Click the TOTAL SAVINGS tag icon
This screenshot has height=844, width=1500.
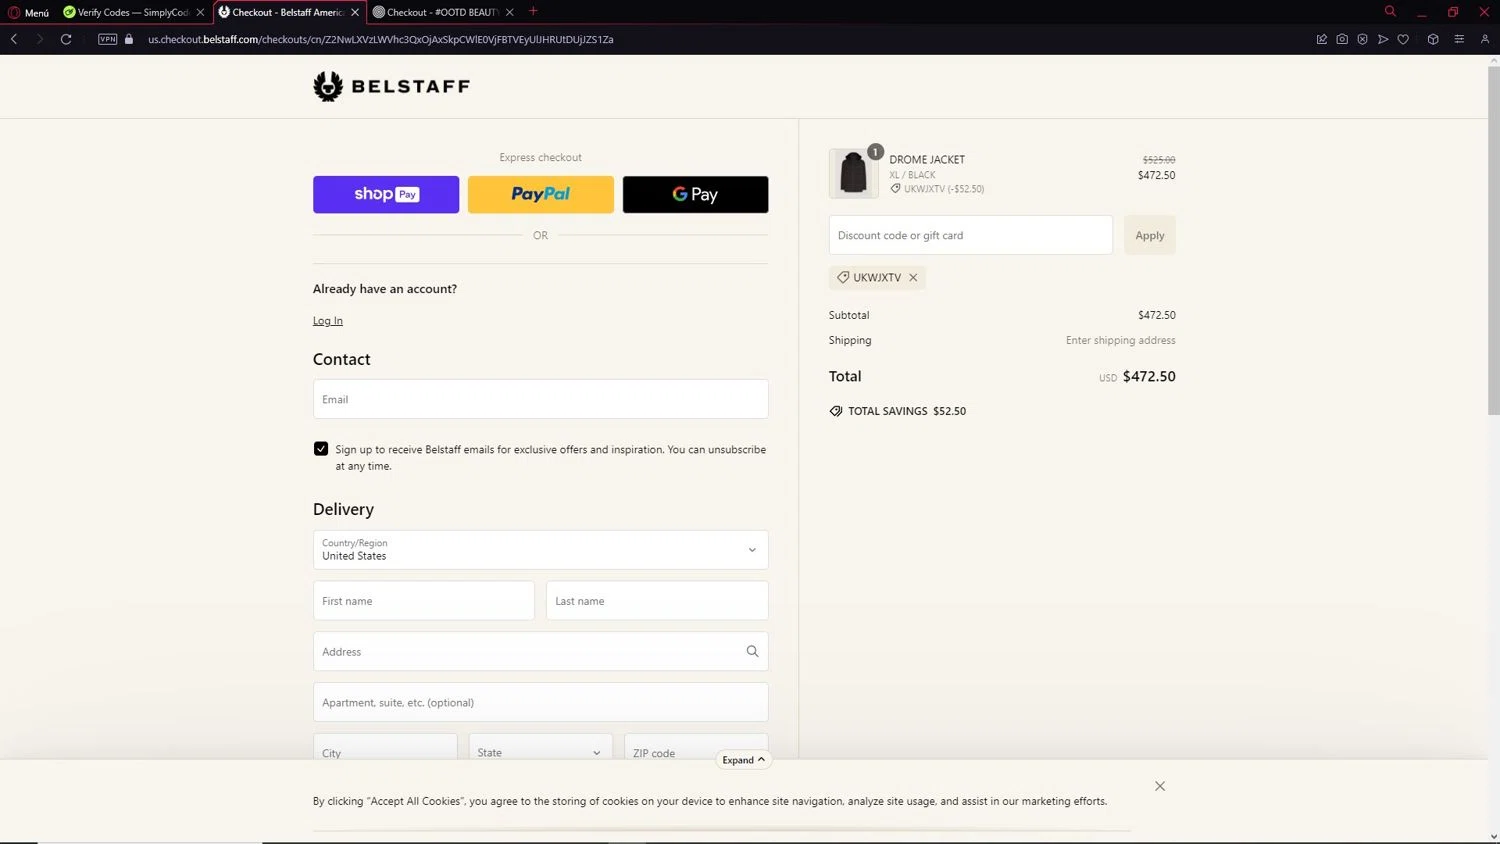pyautogui.click(x=836, y=411)
